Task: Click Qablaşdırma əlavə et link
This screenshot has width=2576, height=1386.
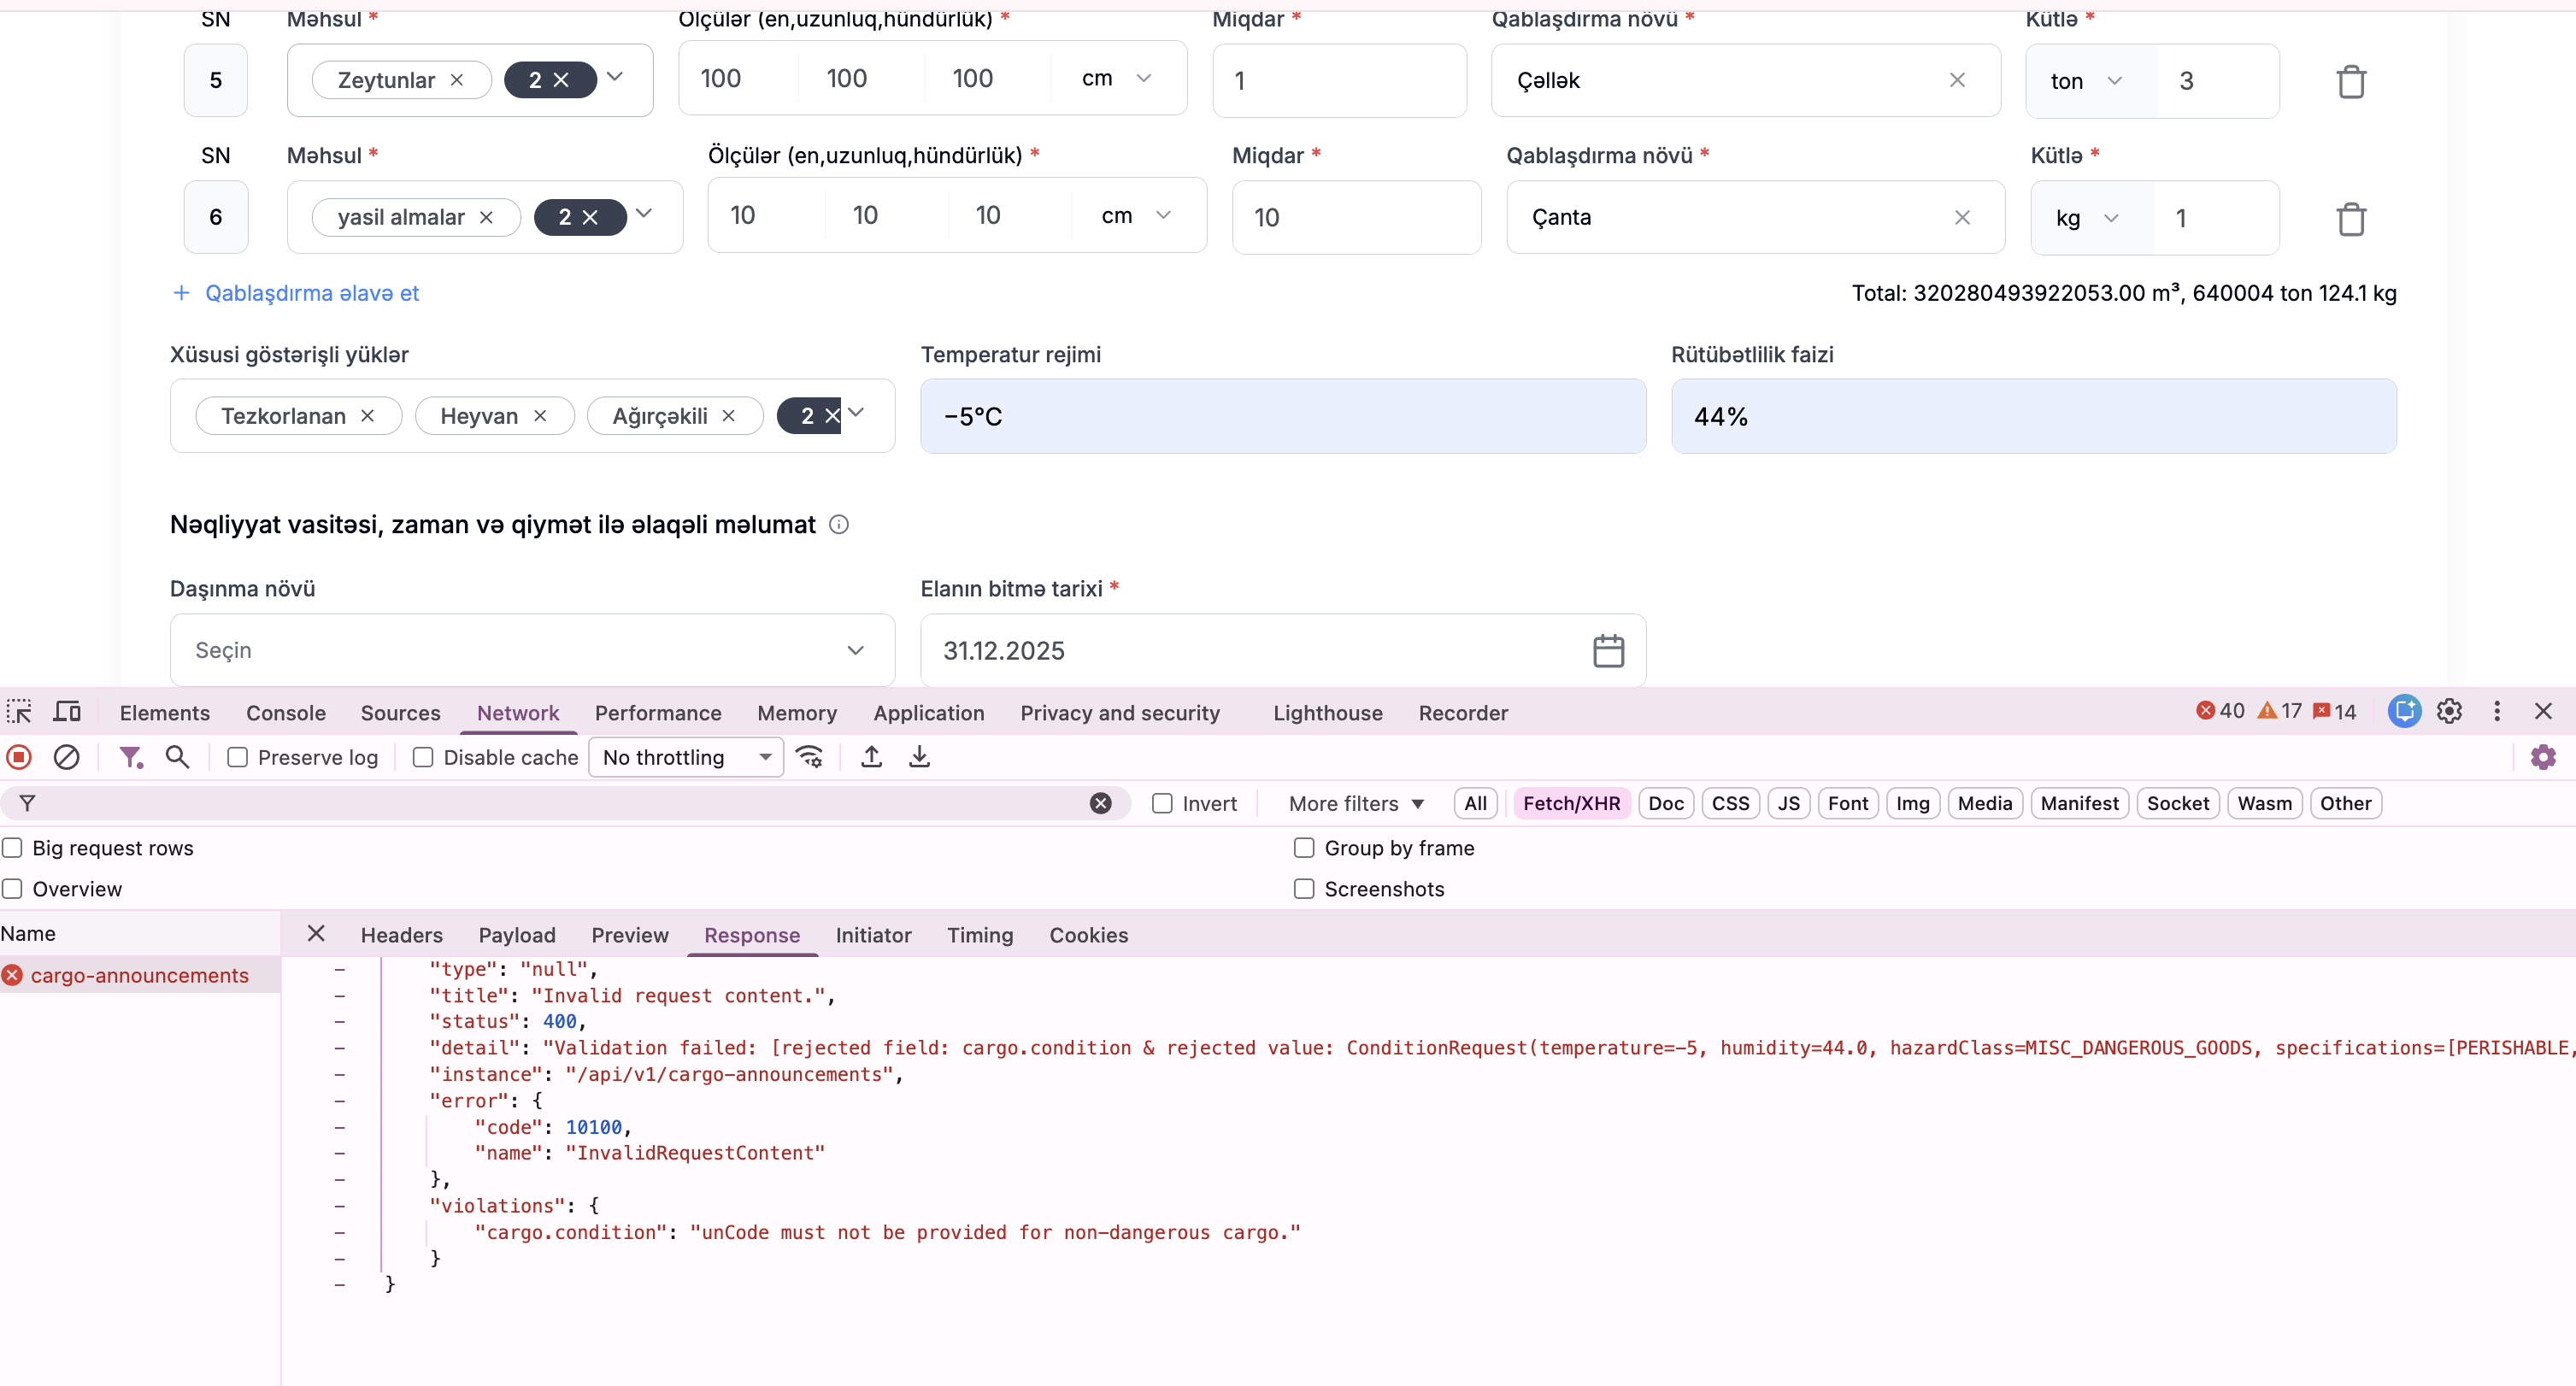Action: click(x=296, y=293)
